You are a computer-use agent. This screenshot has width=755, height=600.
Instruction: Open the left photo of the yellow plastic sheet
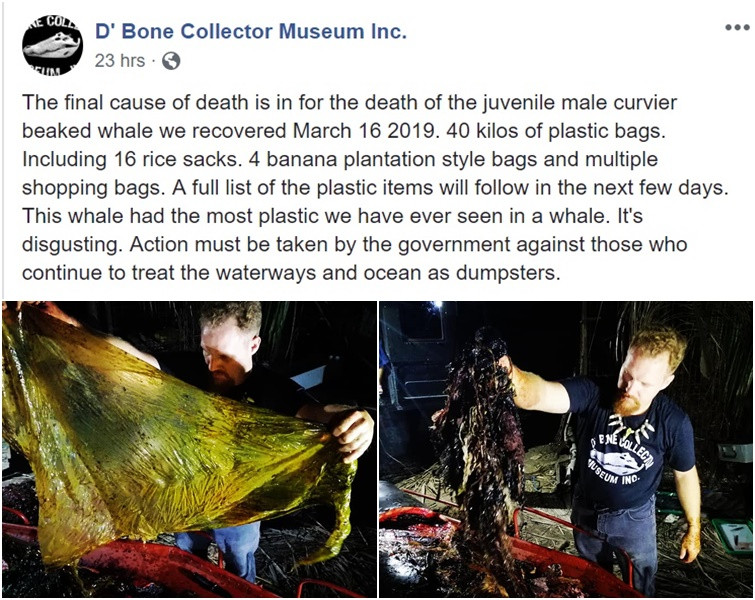click(189, 449)
